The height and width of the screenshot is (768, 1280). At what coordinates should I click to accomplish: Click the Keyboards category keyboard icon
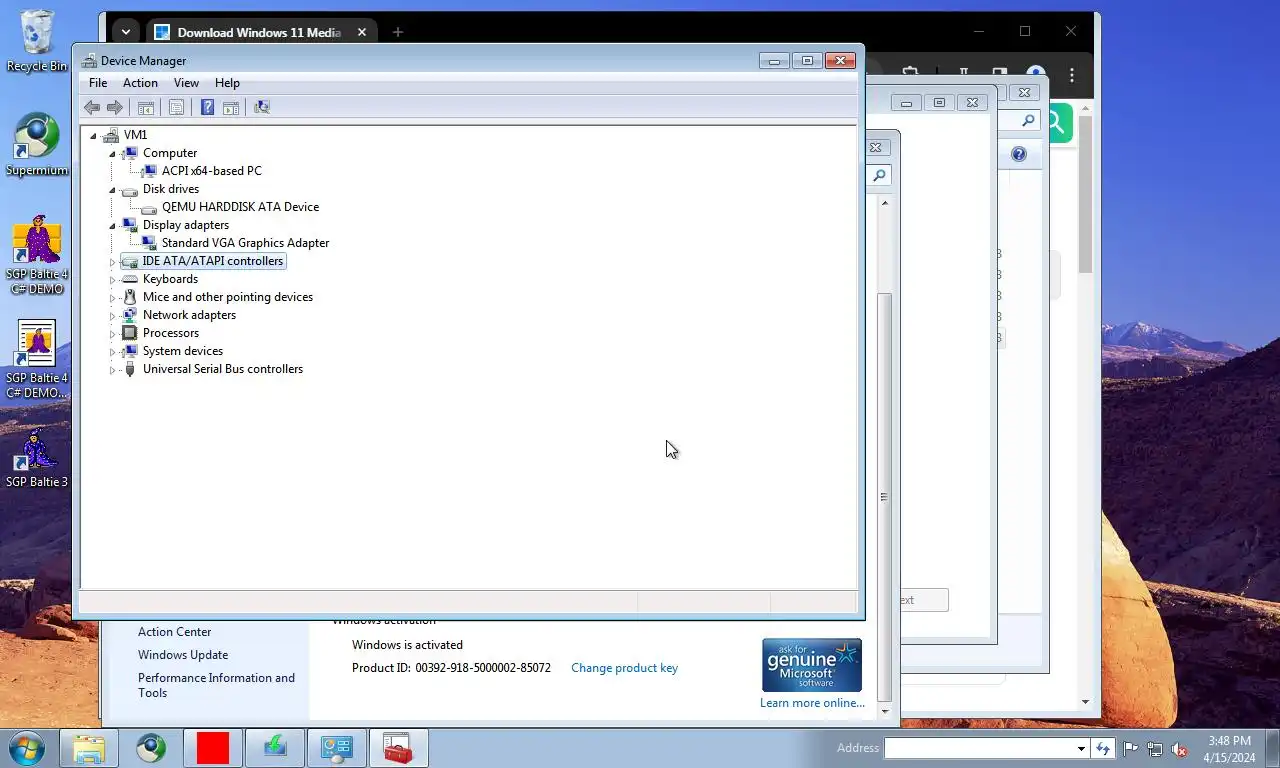pos(129,279)
